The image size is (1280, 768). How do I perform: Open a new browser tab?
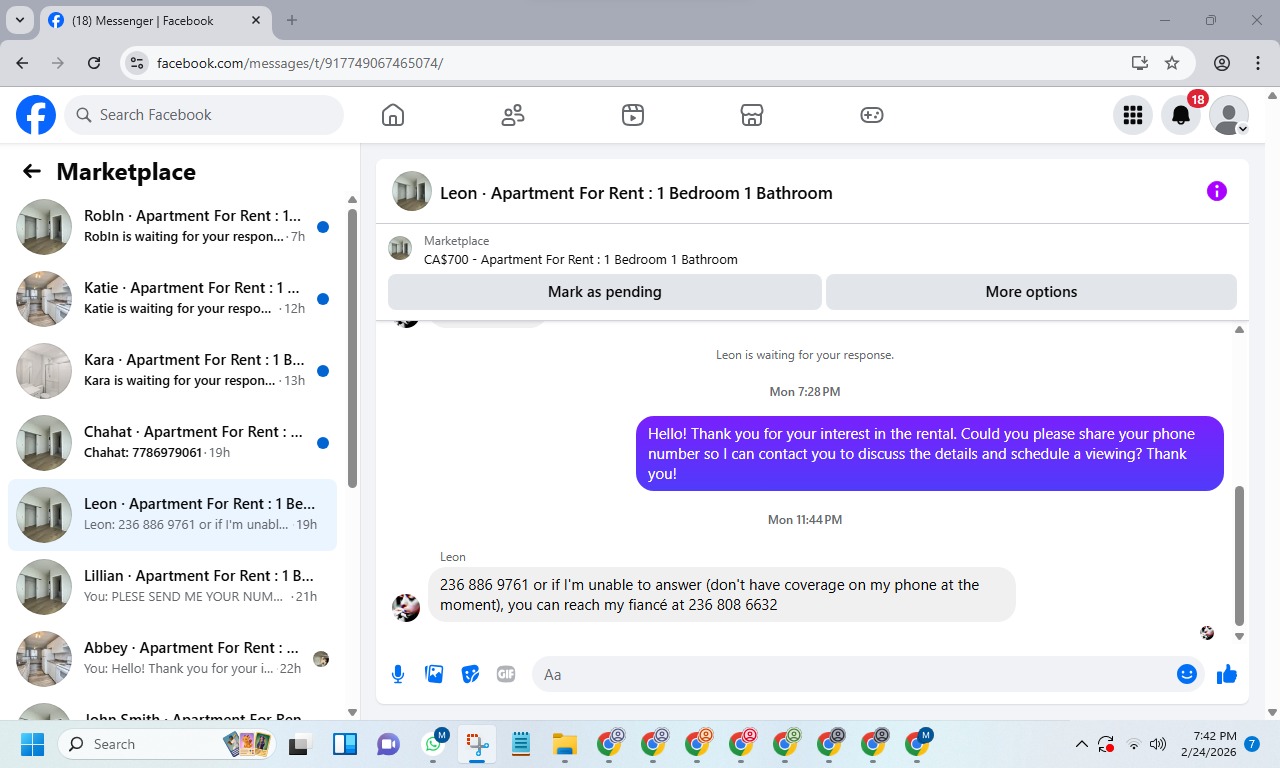pyautogui.click(x=292, y=20)
